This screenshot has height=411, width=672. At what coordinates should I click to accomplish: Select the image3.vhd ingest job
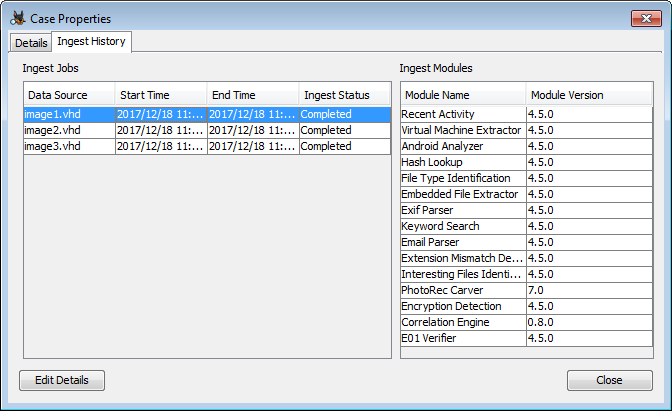pyautogui.click(x=207, y=146)
